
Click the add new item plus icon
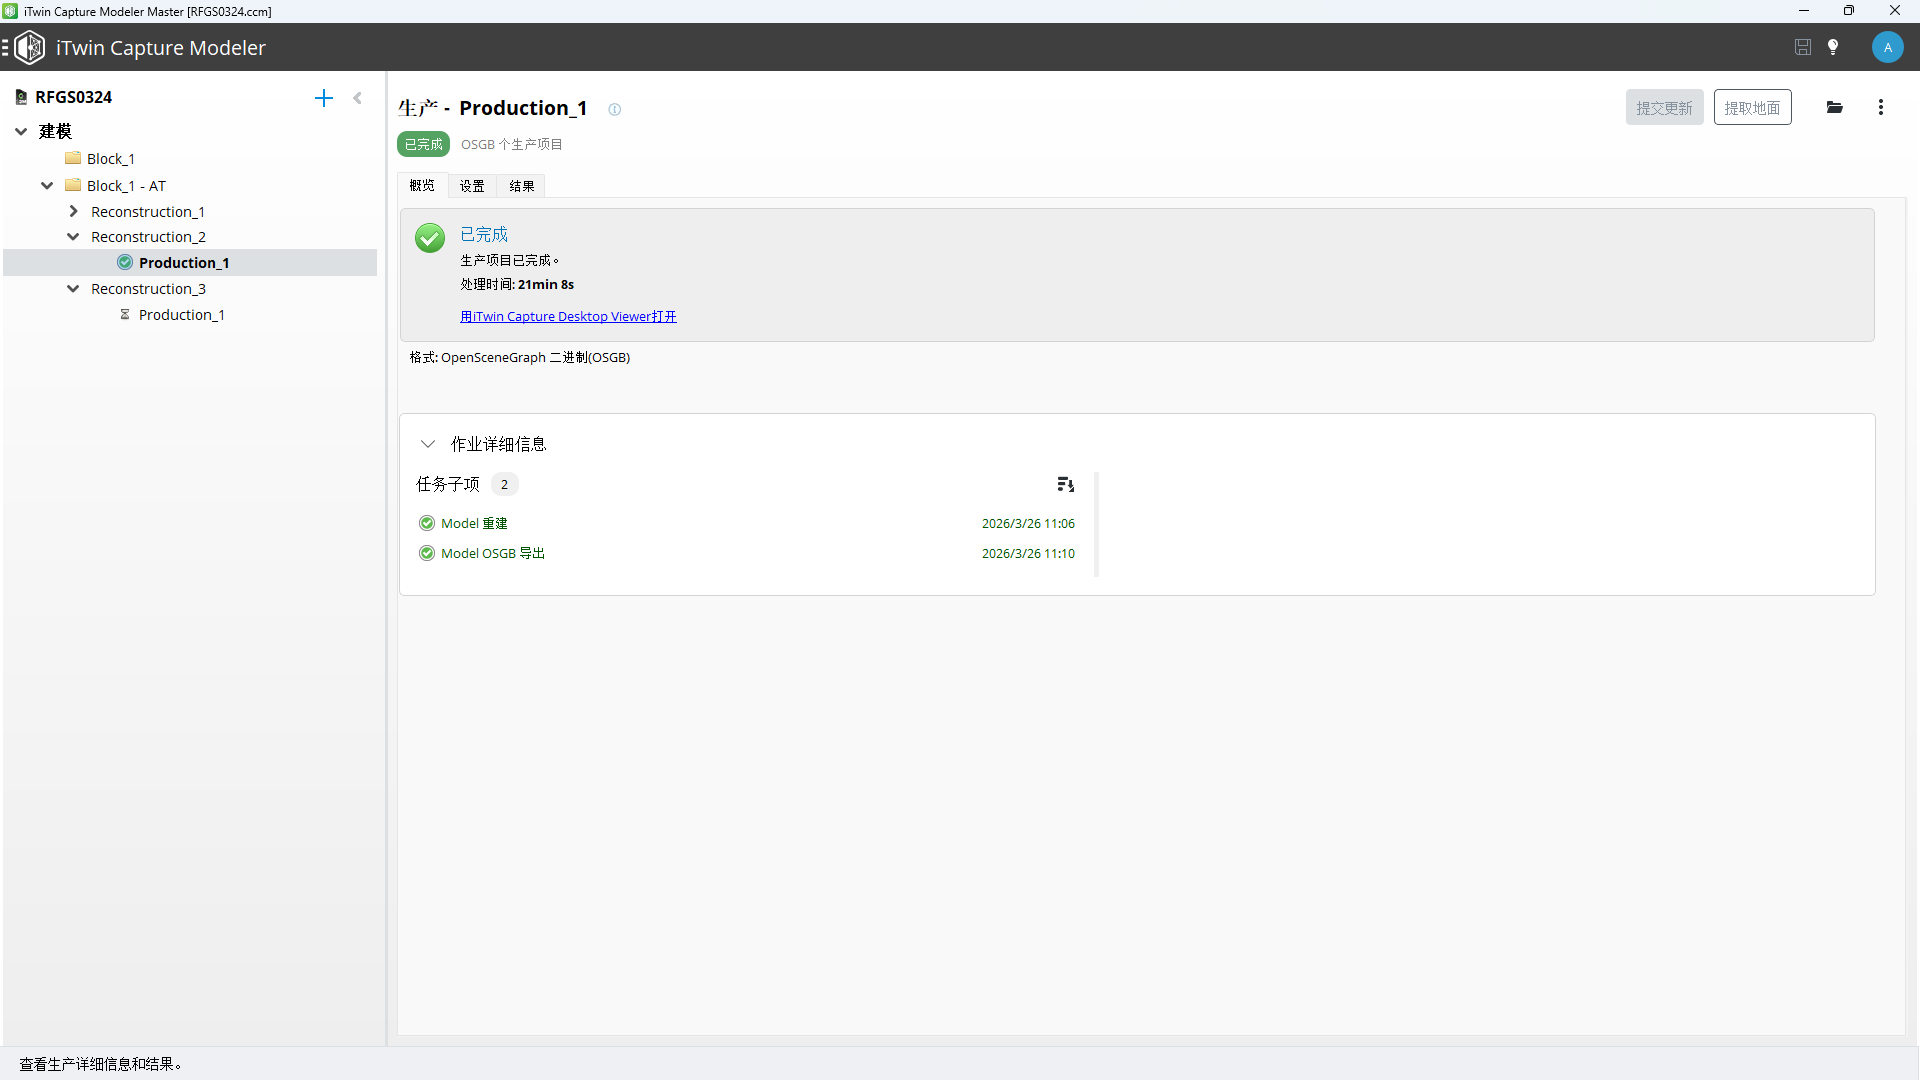tap(323, 98)
